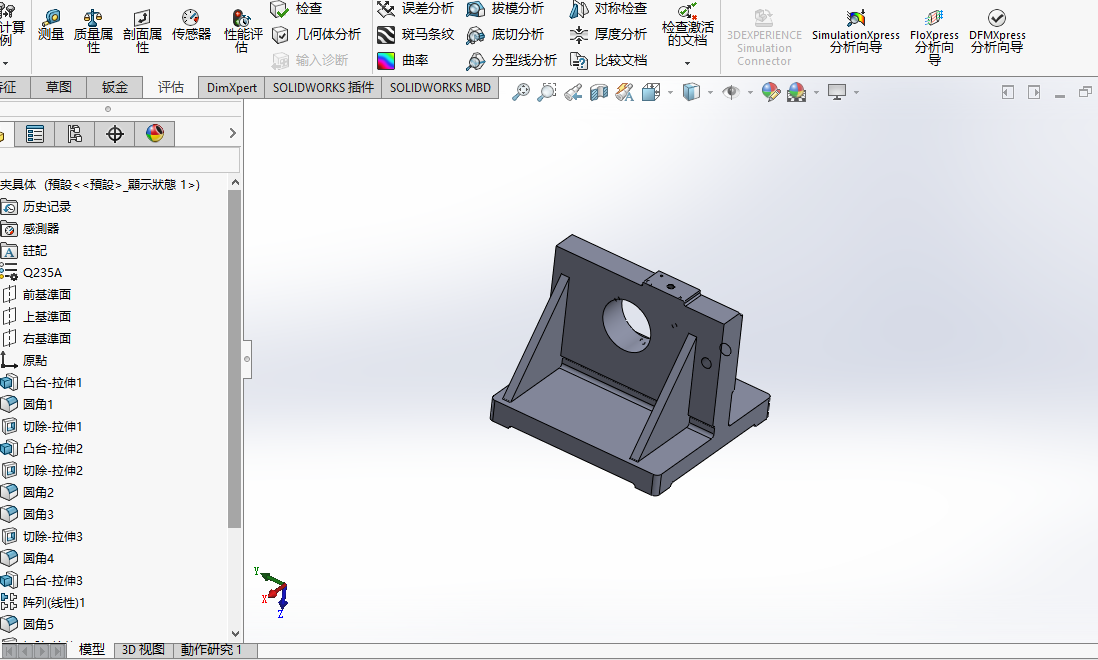This screenshot has height=660, width=1098.
Task: Expand feature manager tabs chevron
Action: pyautogui.click(x=233, y=133)
